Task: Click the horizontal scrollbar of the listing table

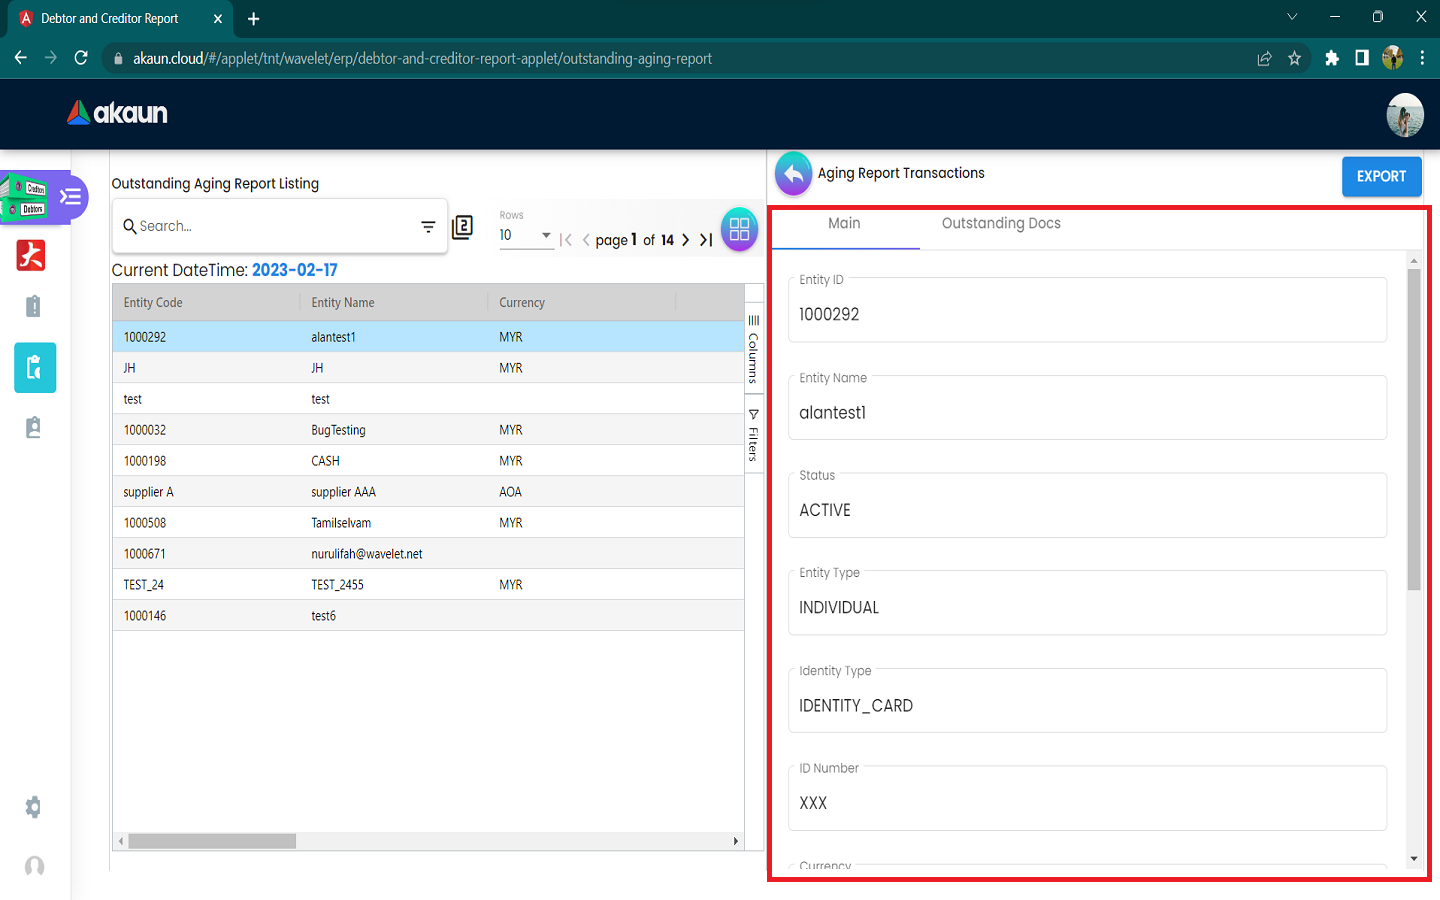Action: [x=212, y=841]
